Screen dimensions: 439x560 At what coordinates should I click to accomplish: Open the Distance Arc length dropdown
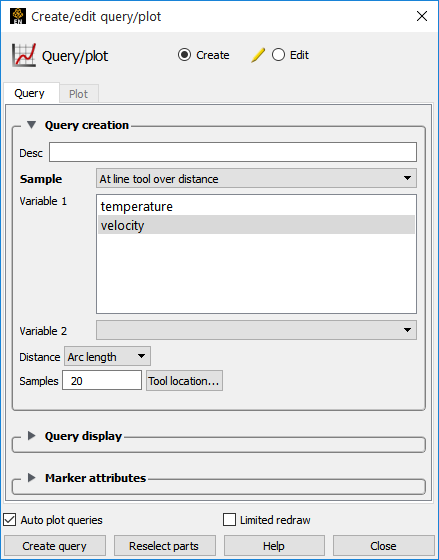[x=107, y=356]
